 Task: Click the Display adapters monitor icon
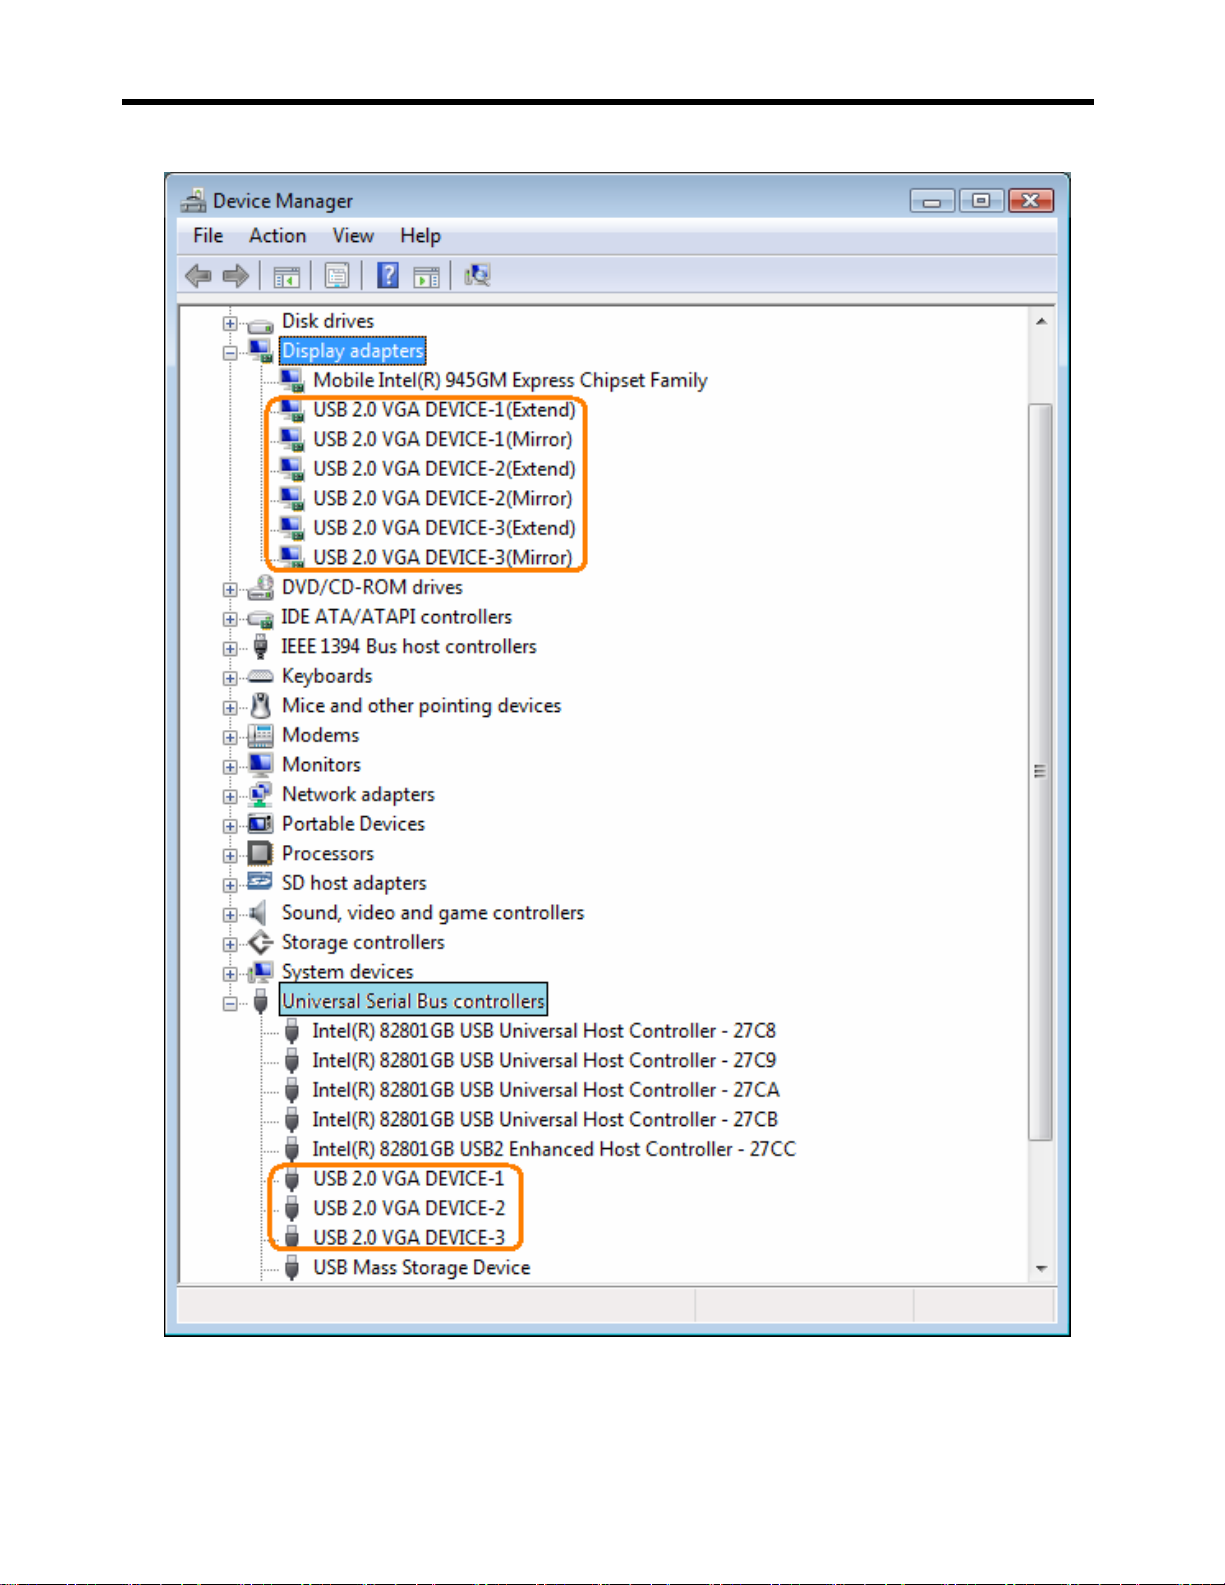click(260, 351)
